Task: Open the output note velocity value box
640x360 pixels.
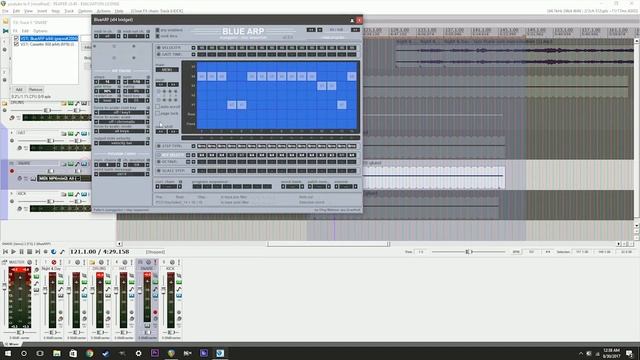Action: (122, 143)
